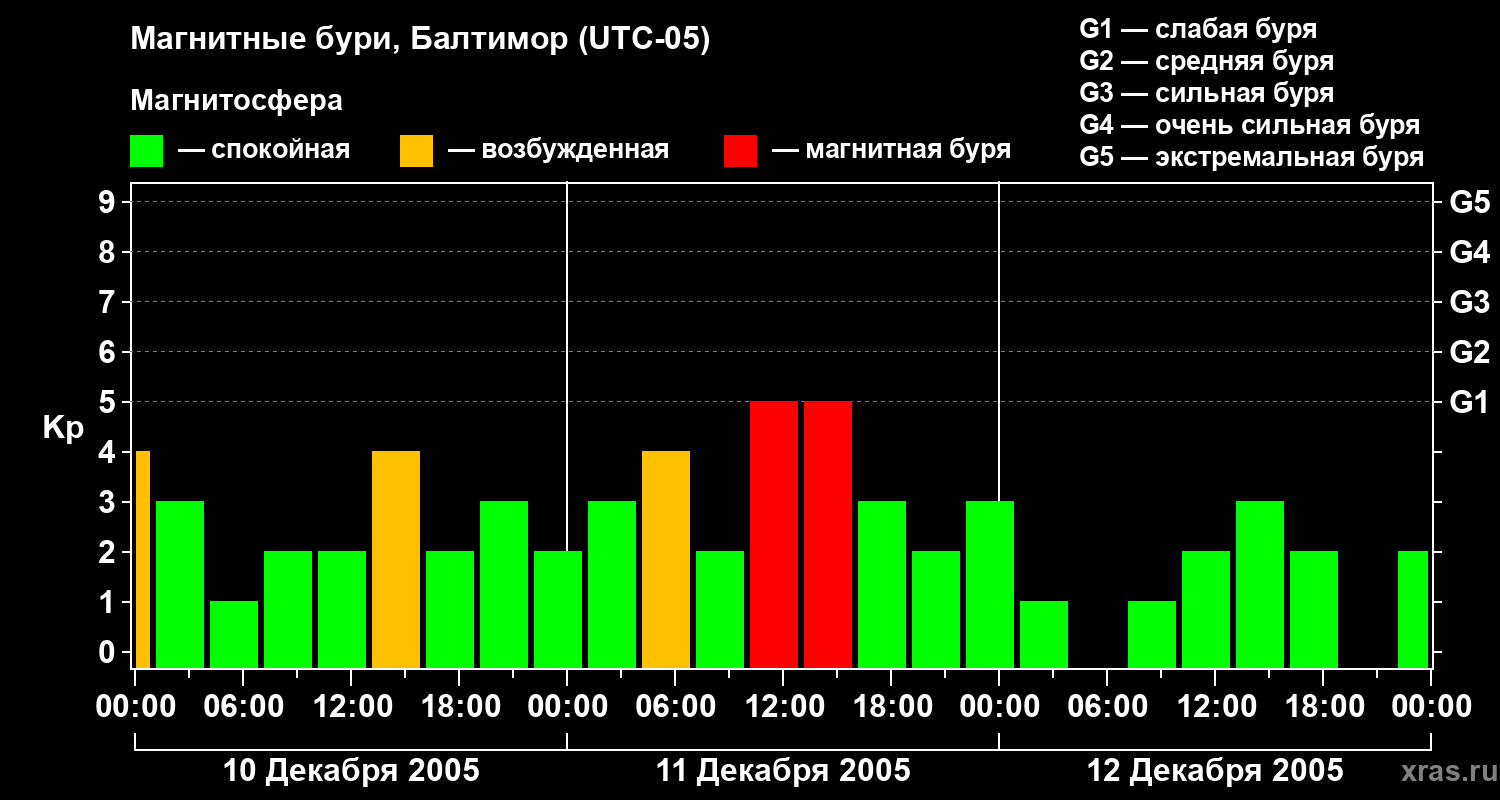Click the «10 Декабря 2005» date label
1500x800 pixels.
351,771
